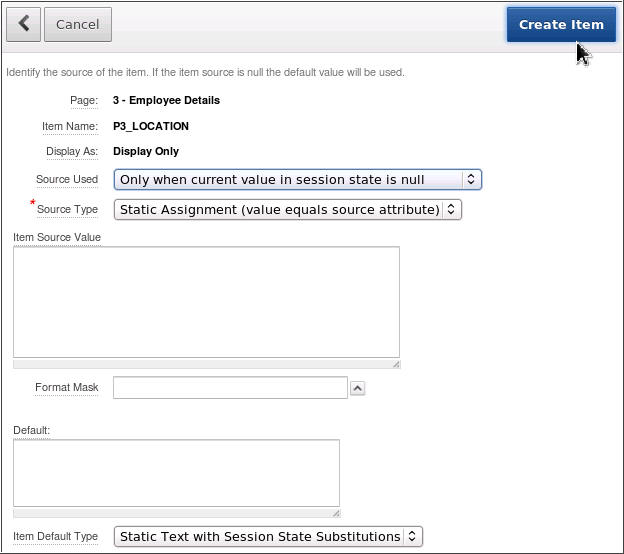
Task: Click the Source Type label link
Action: (x=67, y=209)
